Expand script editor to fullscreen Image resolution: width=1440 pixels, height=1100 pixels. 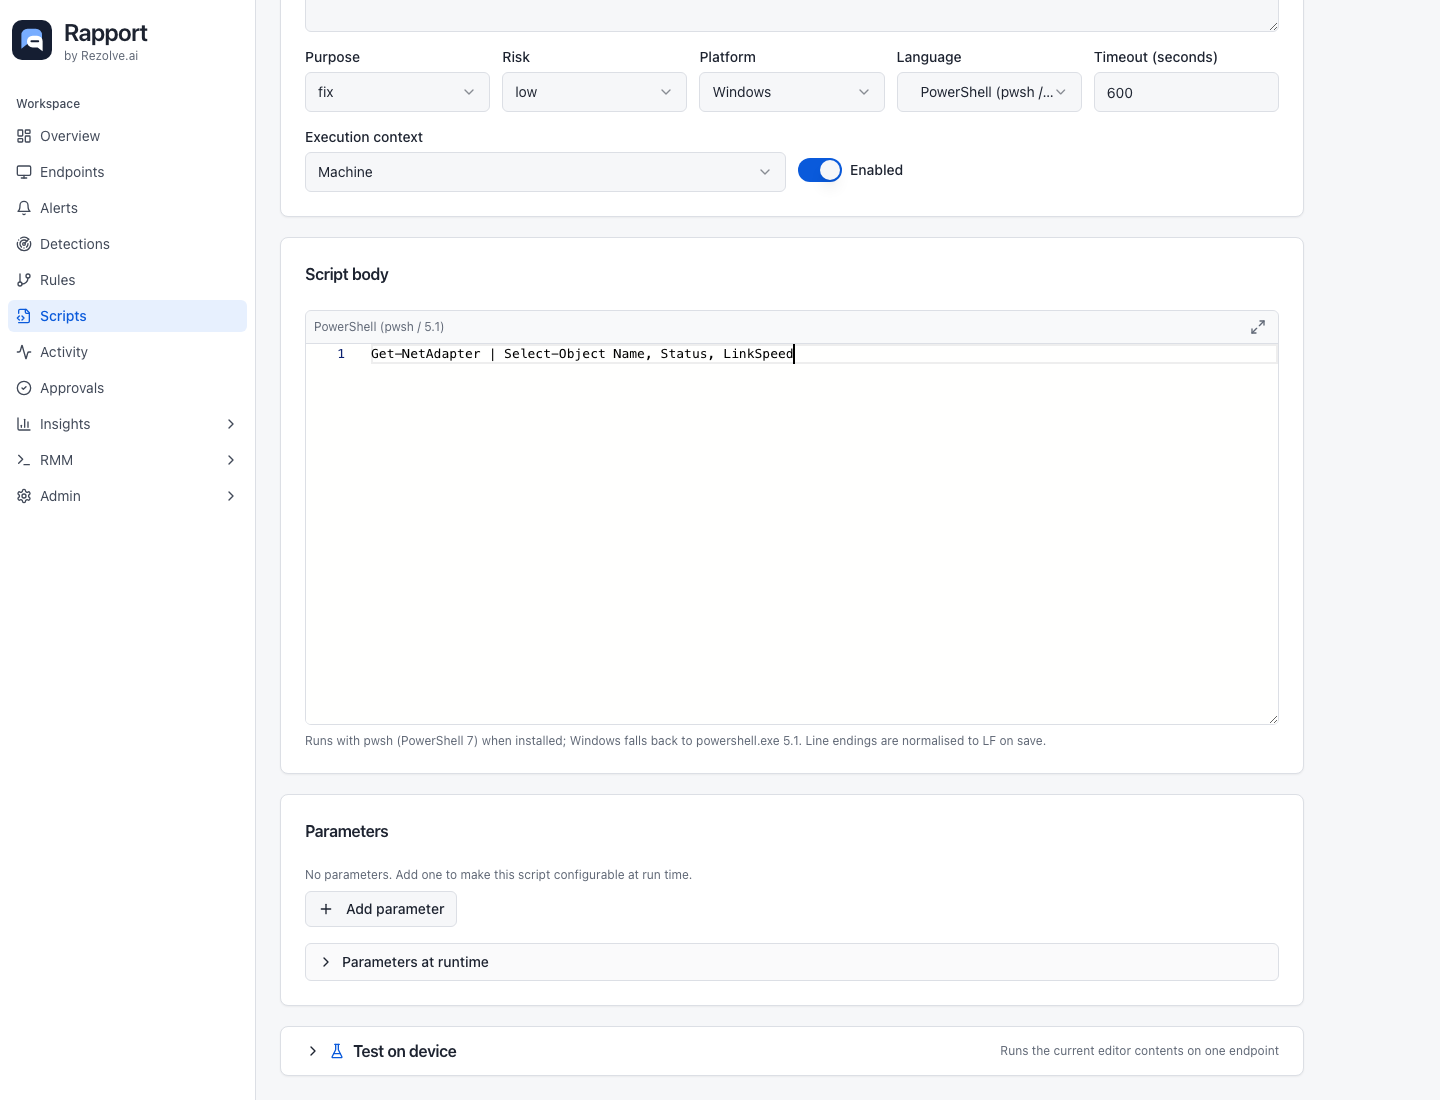(x=1258, y=327)
